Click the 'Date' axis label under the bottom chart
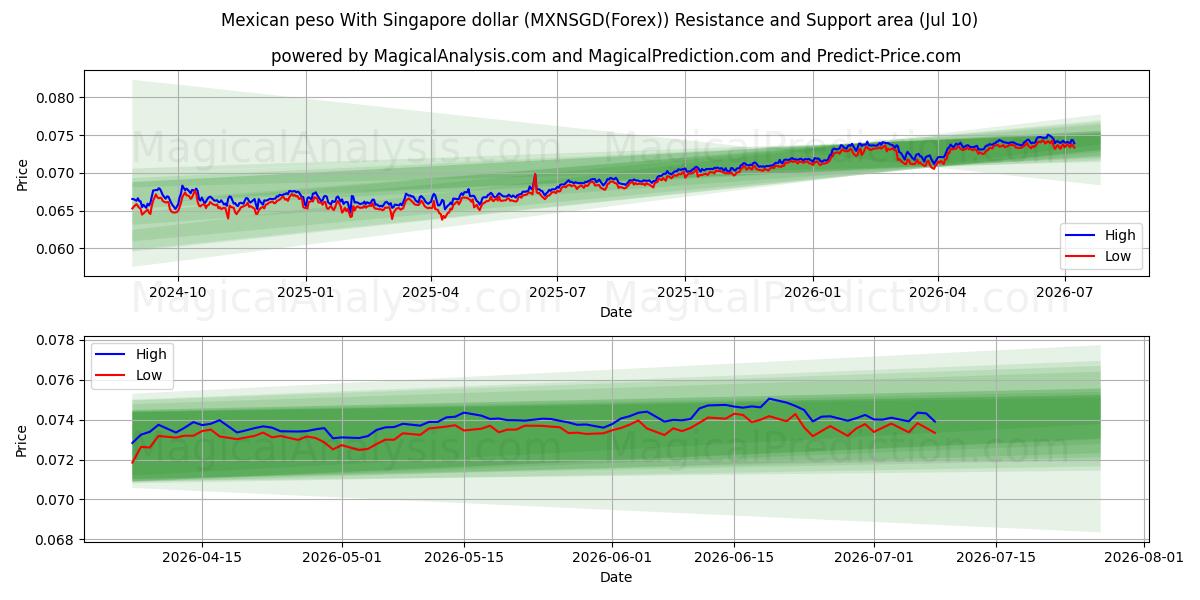 pyautogui.click(x=616, y=577)
